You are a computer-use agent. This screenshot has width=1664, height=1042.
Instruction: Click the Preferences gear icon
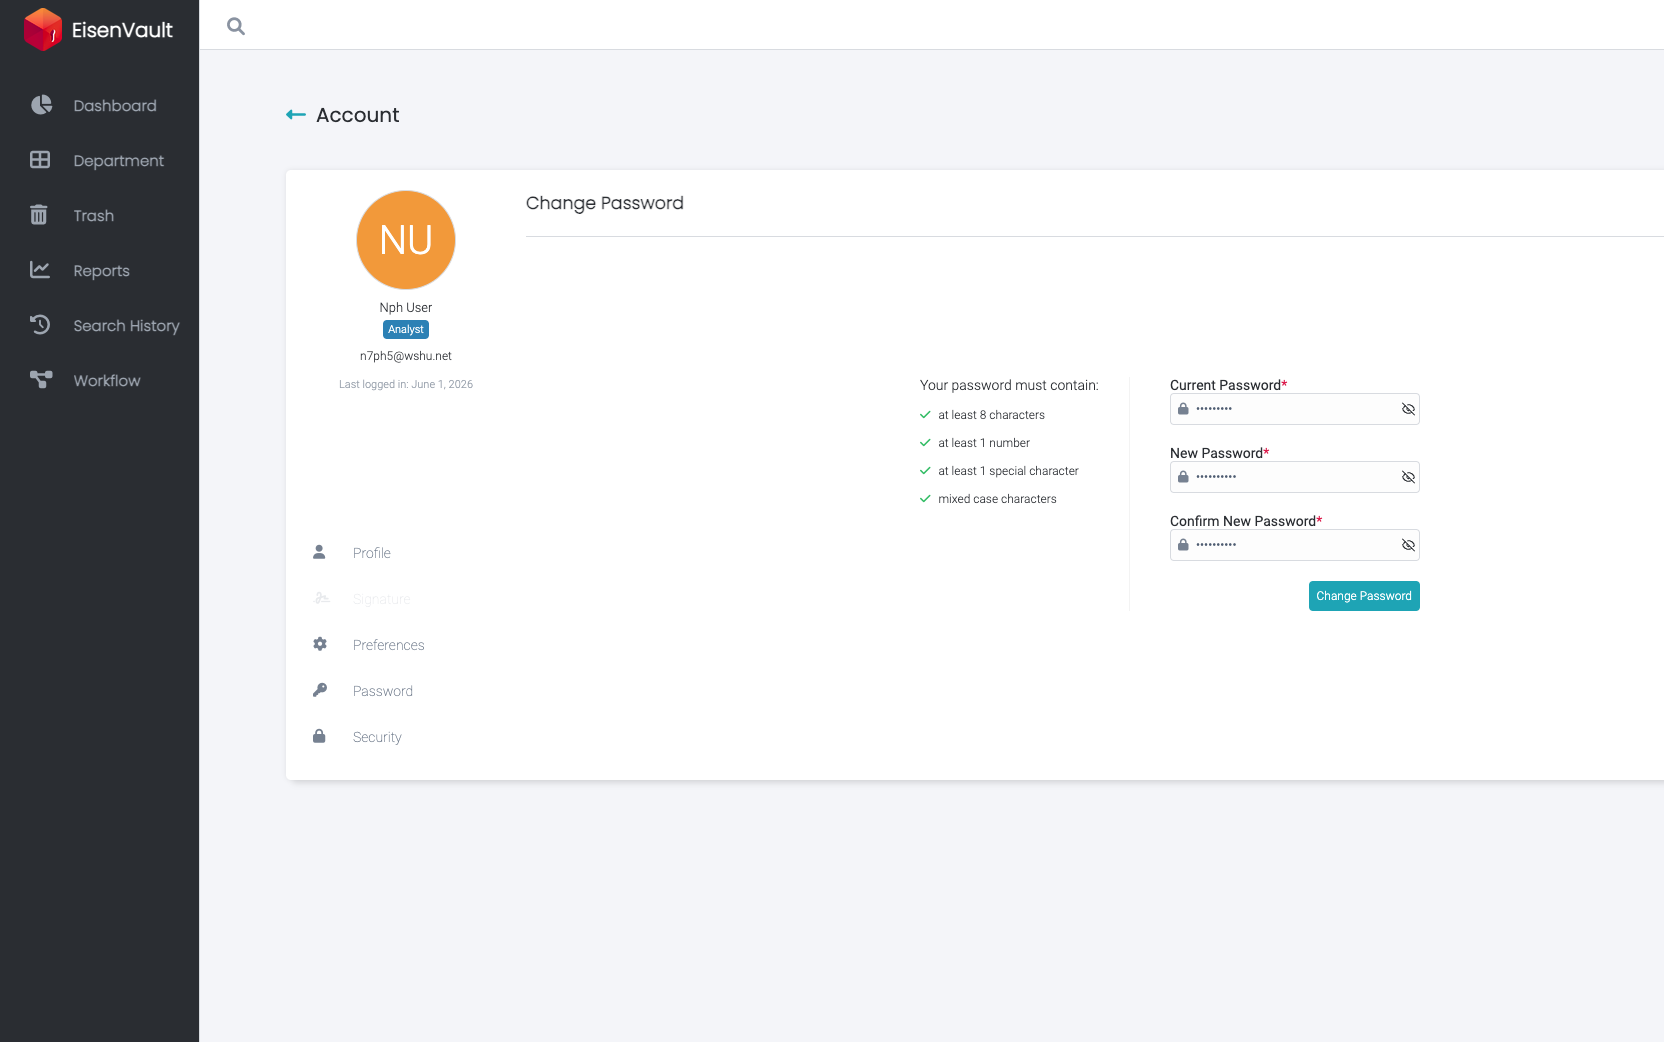[320, 644]
